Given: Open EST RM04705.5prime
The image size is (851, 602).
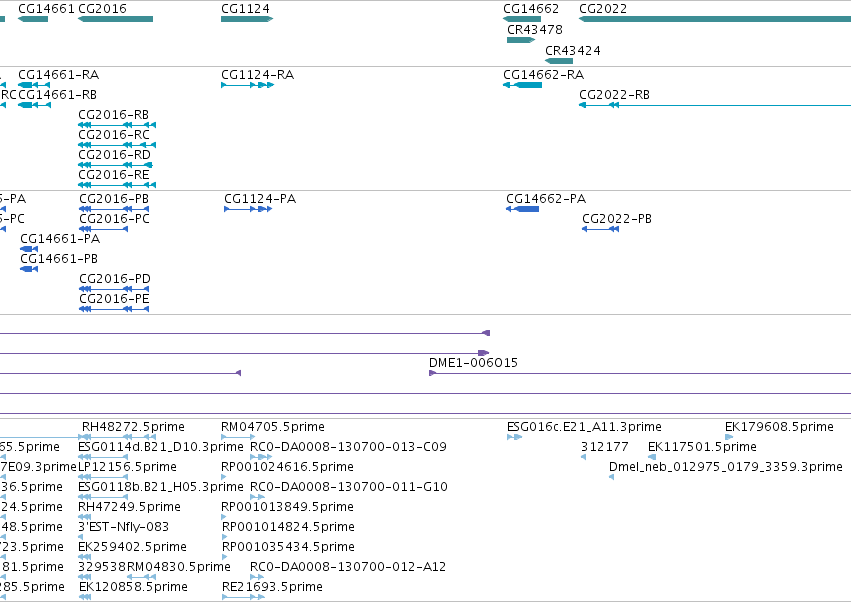Looking at the screenshot, I should pos(273,427).
